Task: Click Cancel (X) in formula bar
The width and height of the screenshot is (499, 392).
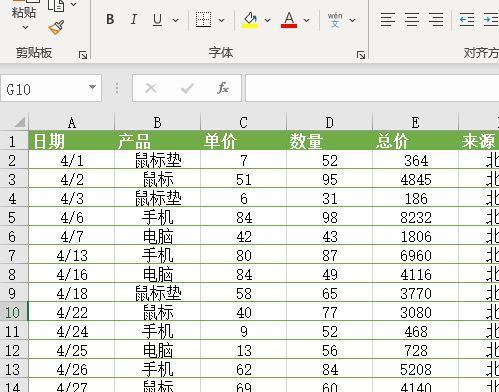Action: point(151,88)
